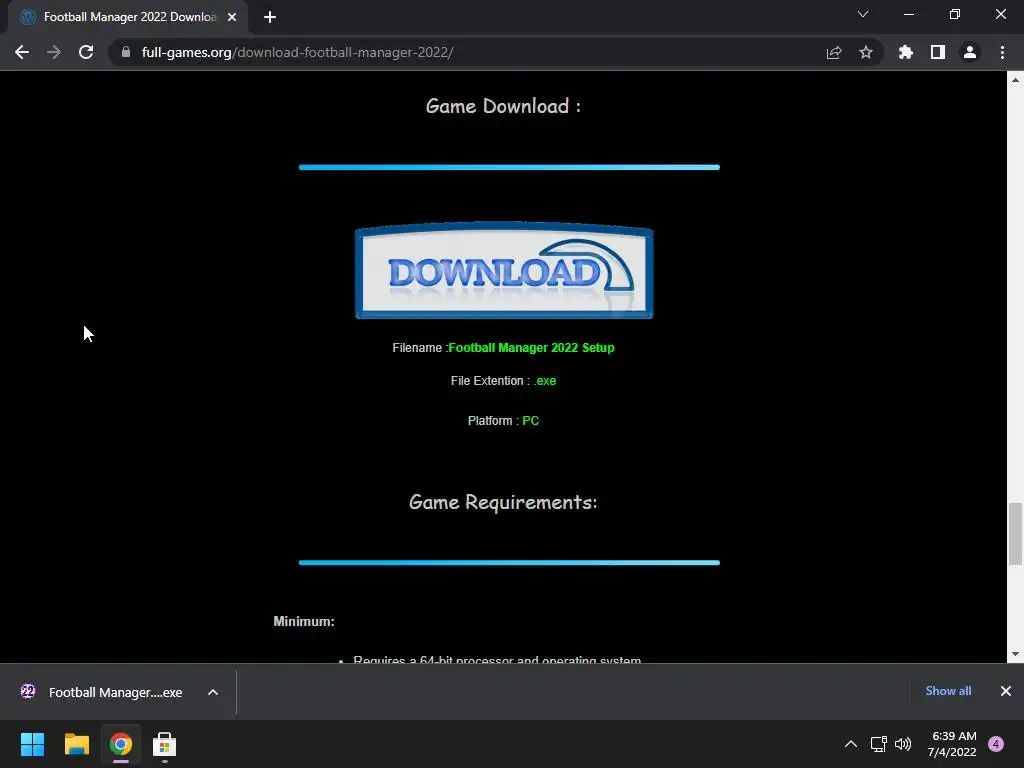This screenshot has width=1024, height=768.
Task: Share this page via share icon
Action: tap(834, 52)
